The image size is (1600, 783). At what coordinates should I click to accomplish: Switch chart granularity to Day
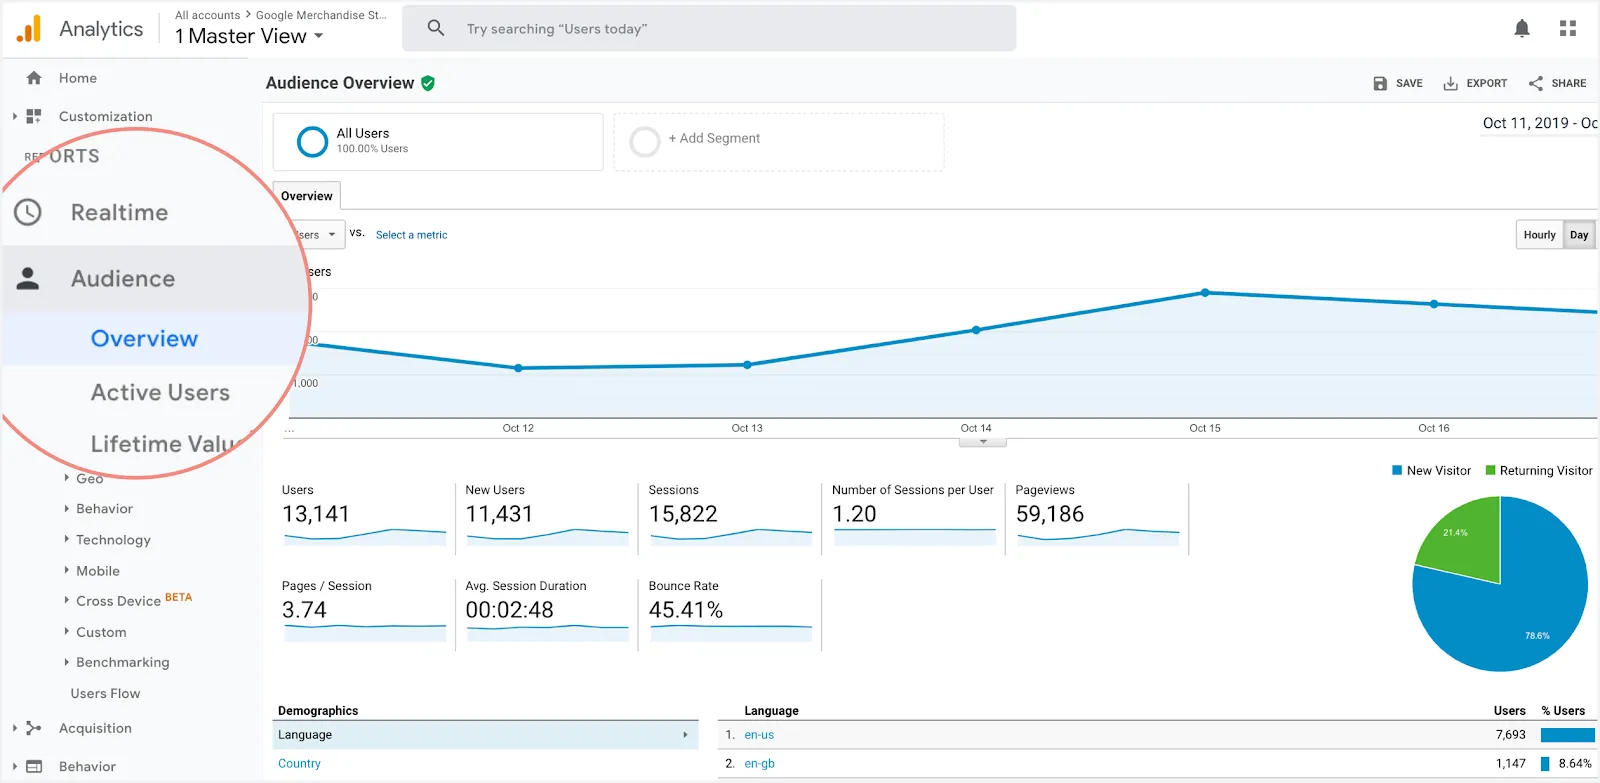[x=1579, y=235]
